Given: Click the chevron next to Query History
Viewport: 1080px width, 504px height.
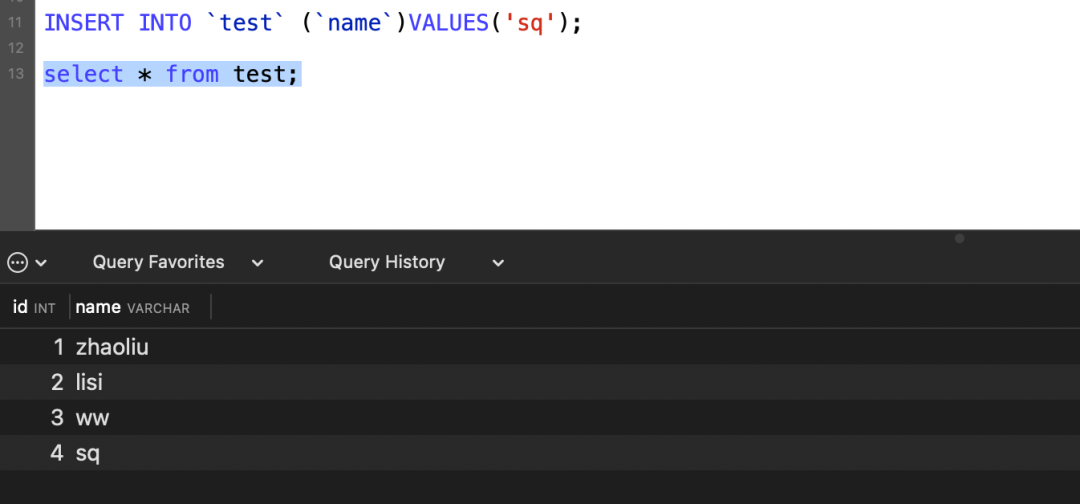Looking at the screenshot, I should (x=498, y=263).
